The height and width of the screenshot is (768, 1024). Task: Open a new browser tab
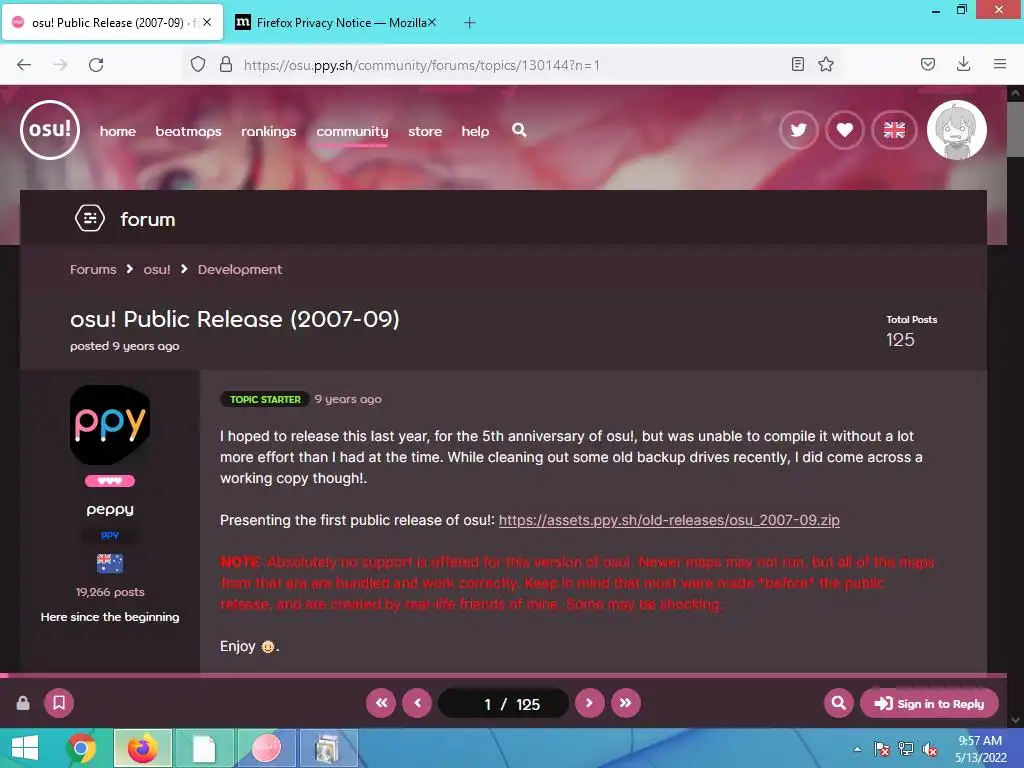(470, 23)
